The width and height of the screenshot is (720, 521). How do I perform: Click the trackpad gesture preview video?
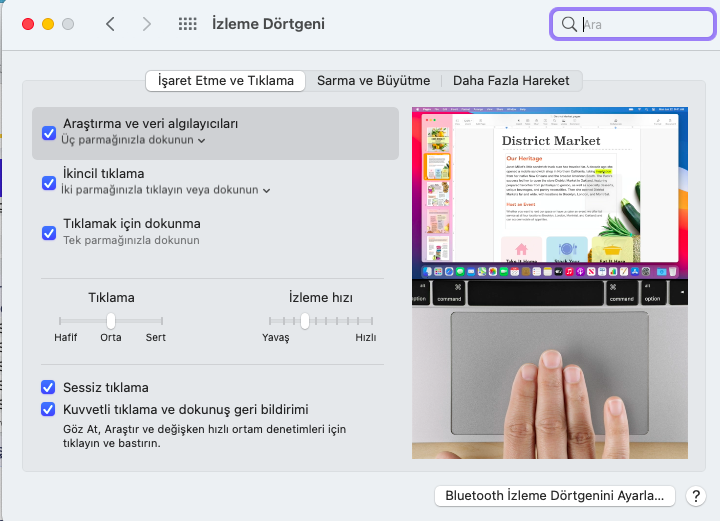click(x=549, y=283)
